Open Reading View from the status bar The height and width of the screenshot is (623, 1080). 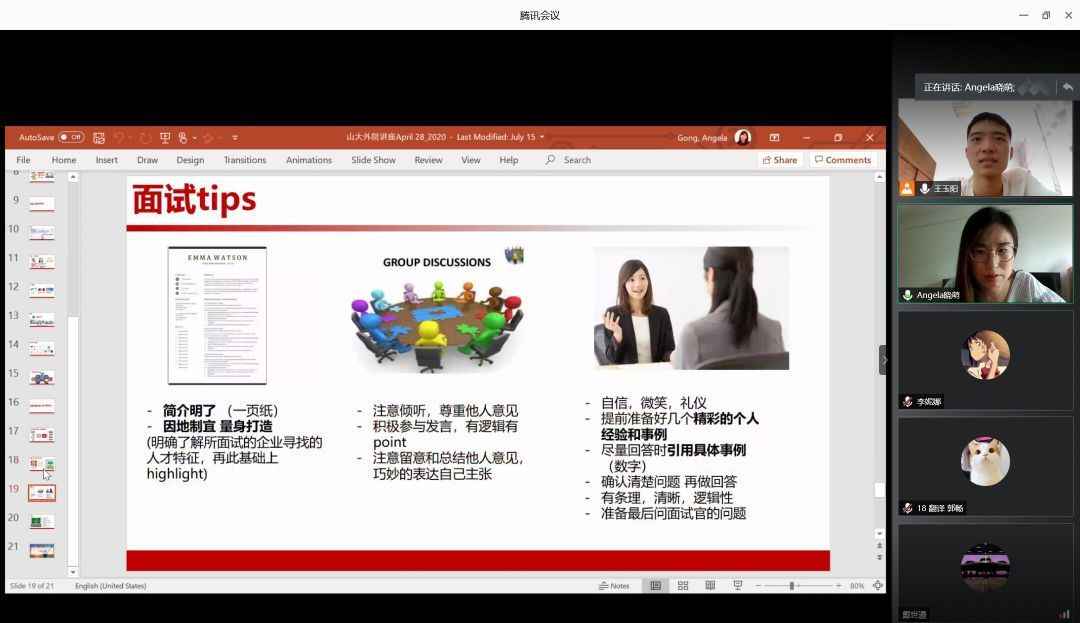coord(710,586)
